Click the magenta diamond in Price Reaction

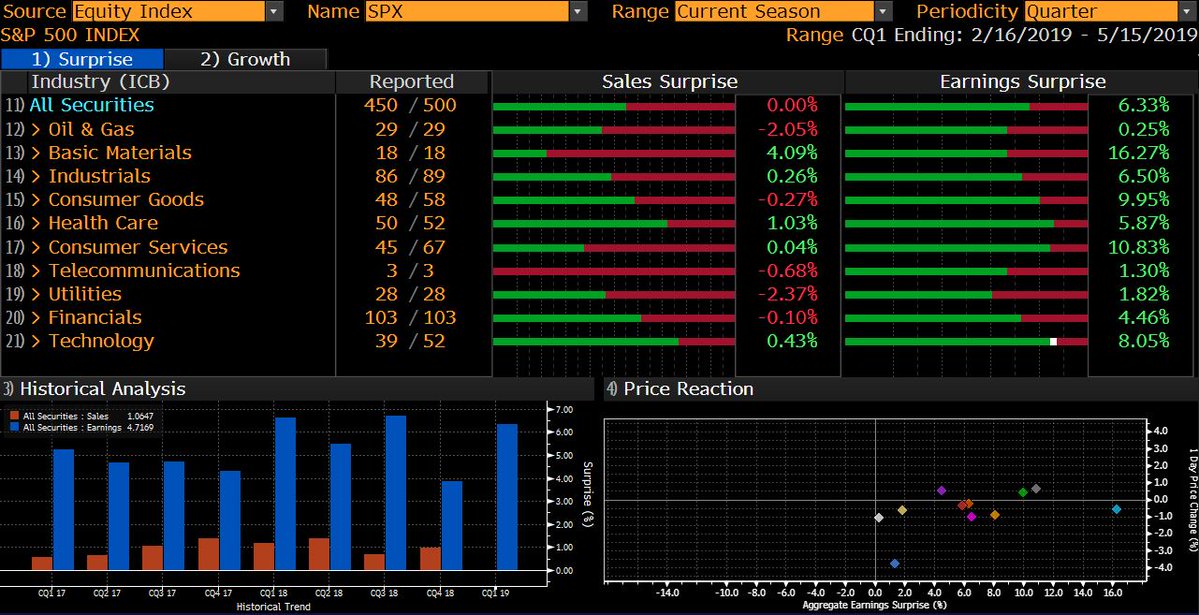(x=971, y=517)
